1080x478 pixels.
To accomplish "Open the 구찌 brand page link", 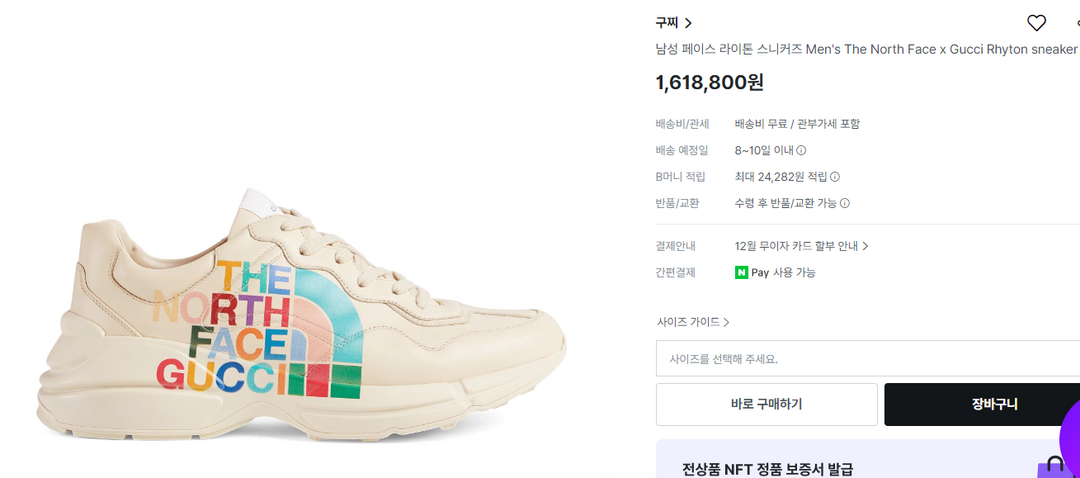I will tap(667, 23).
